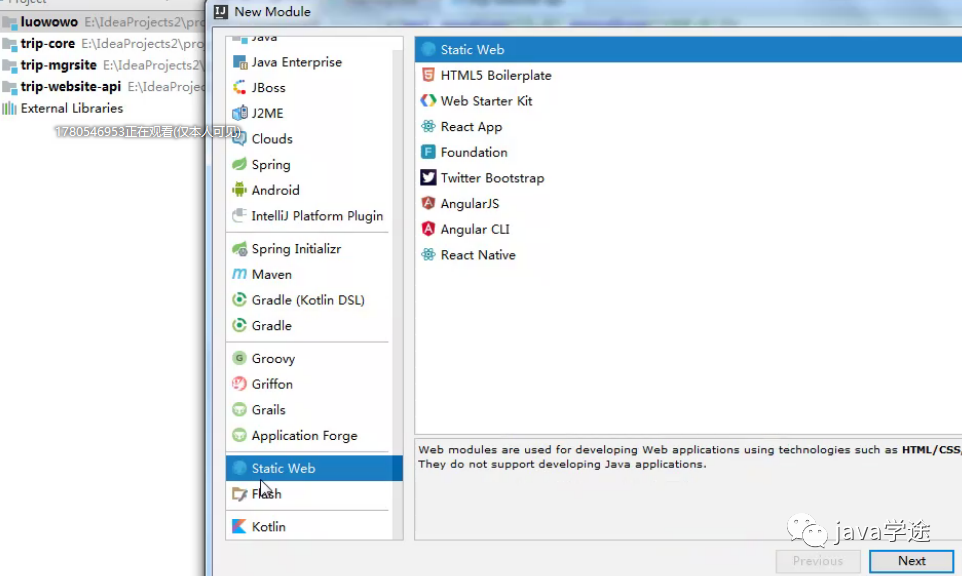The height and width of the screenshot is (576, 962).
Task: Select the Kotlin category label
Action: click(268, 527)
